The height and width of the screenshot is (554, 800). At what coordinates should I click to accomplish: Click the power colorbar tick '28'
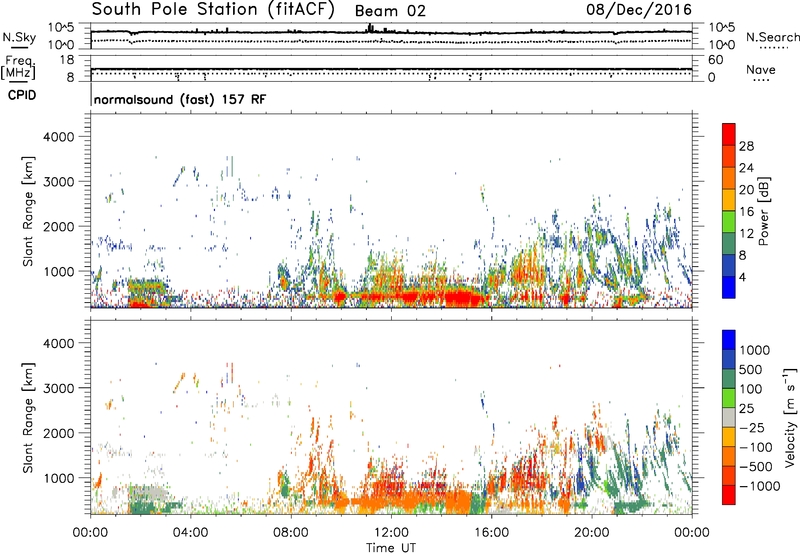pos(746,146)
